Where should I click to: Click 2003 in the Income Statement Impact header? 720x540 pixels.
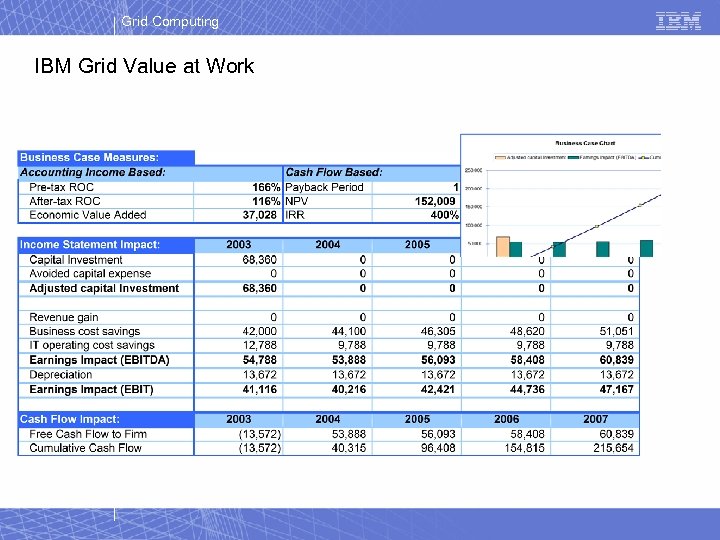pos(239,245)
